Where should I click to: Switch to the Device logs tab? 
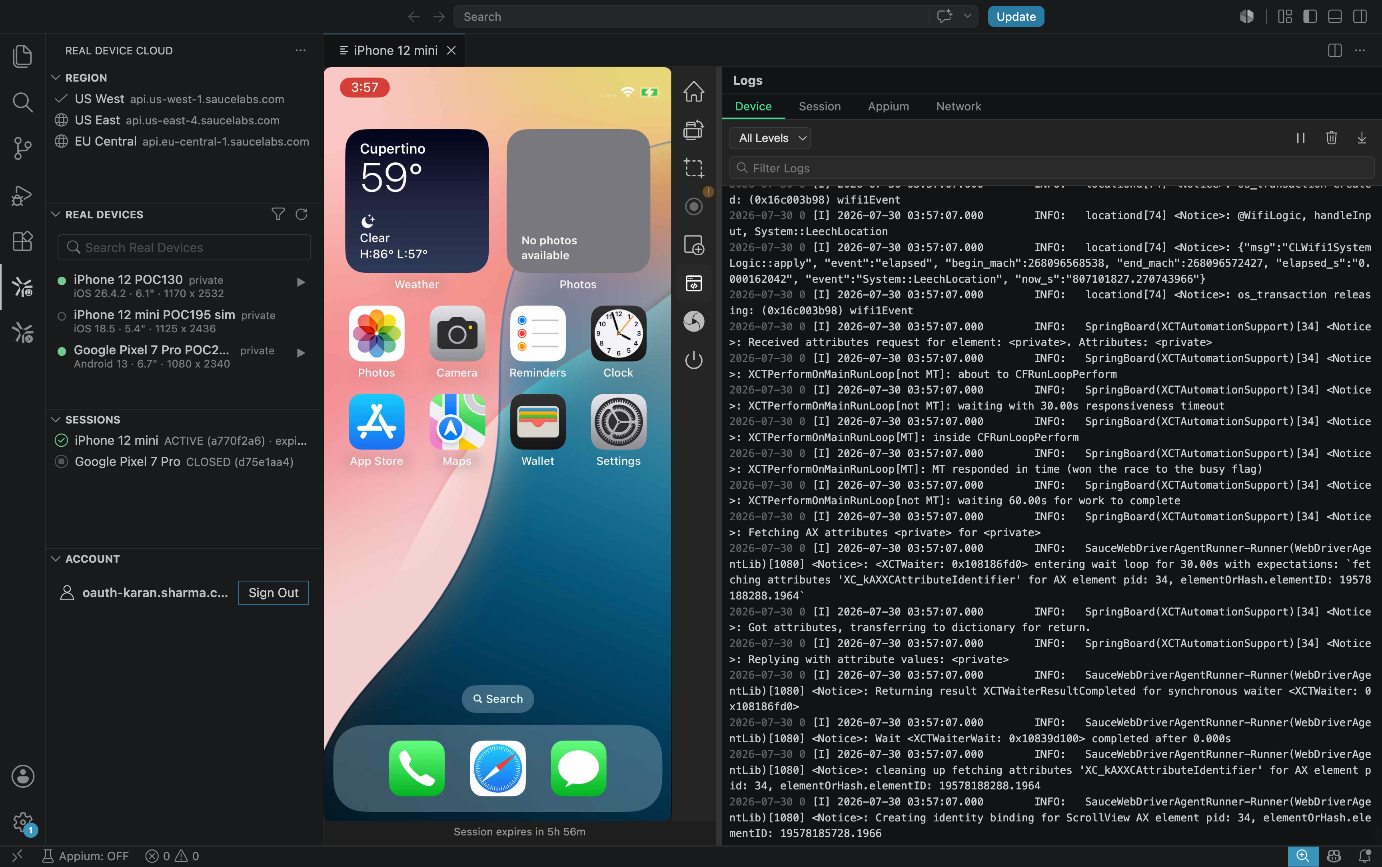[x=753, y=106]
